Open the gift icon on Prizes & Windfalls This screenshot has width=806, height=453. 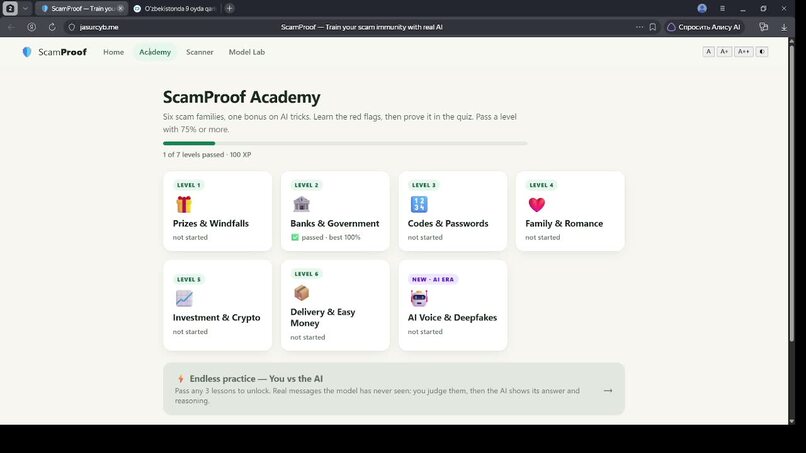coord(184,204)
